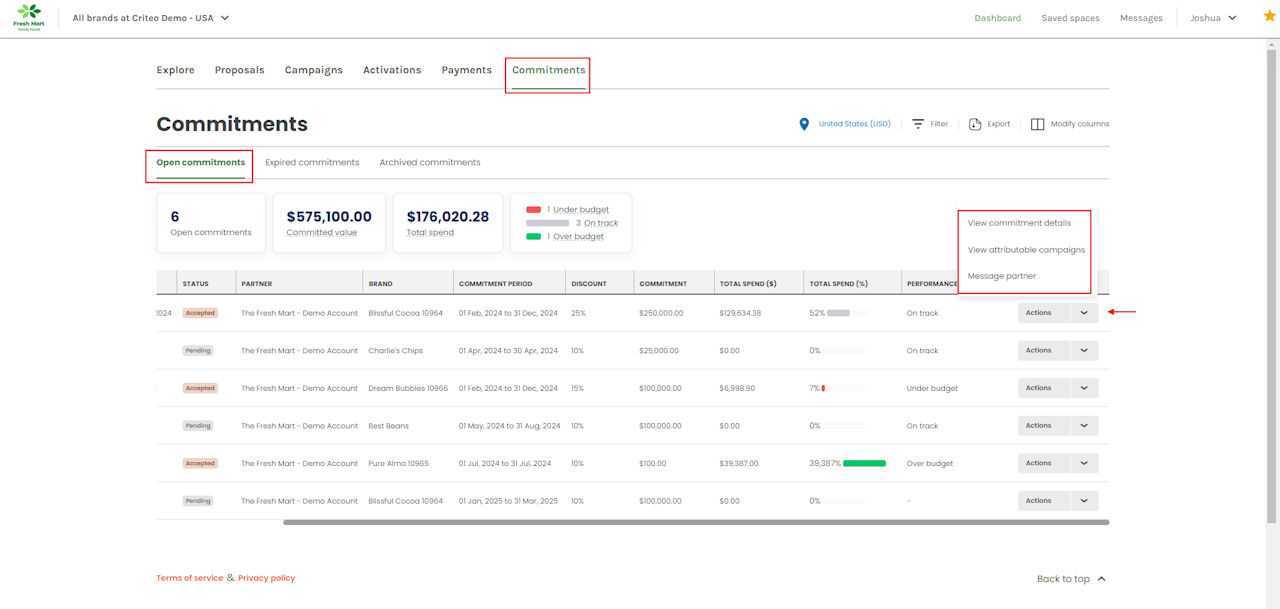Expand Actions chevron for Charlie's Chips row
This screenshot has height=609, width=1280.
point(1084,351)
